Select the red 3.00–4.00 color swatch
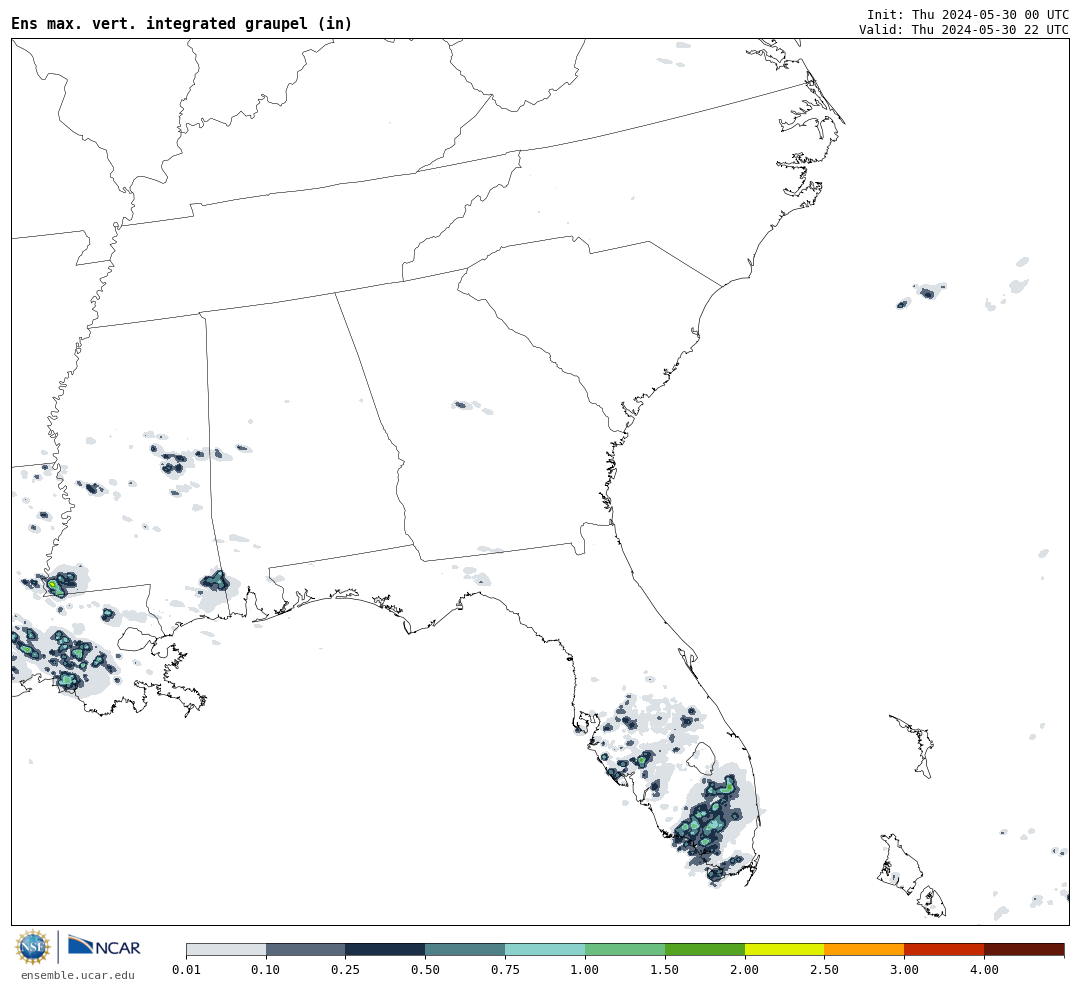1080x988 pixels. point(944,949)
